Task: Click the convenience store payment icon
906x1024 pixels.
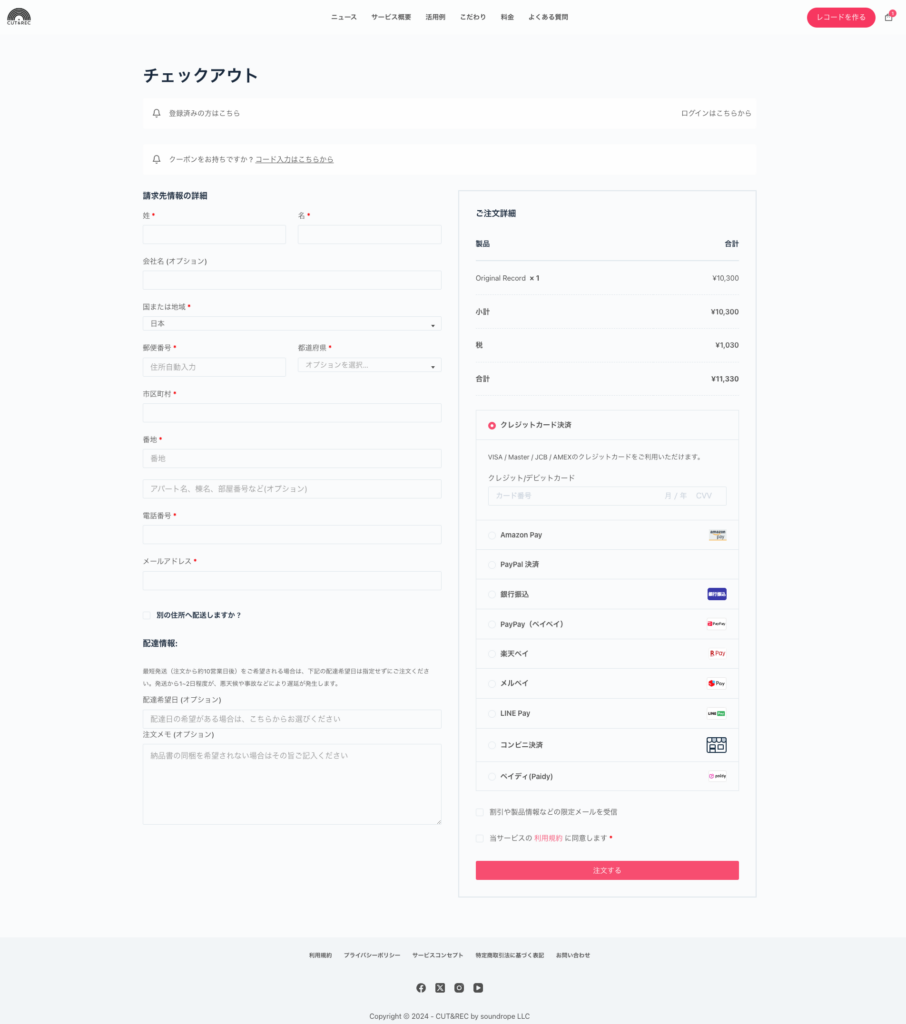Action: point(716,745)
